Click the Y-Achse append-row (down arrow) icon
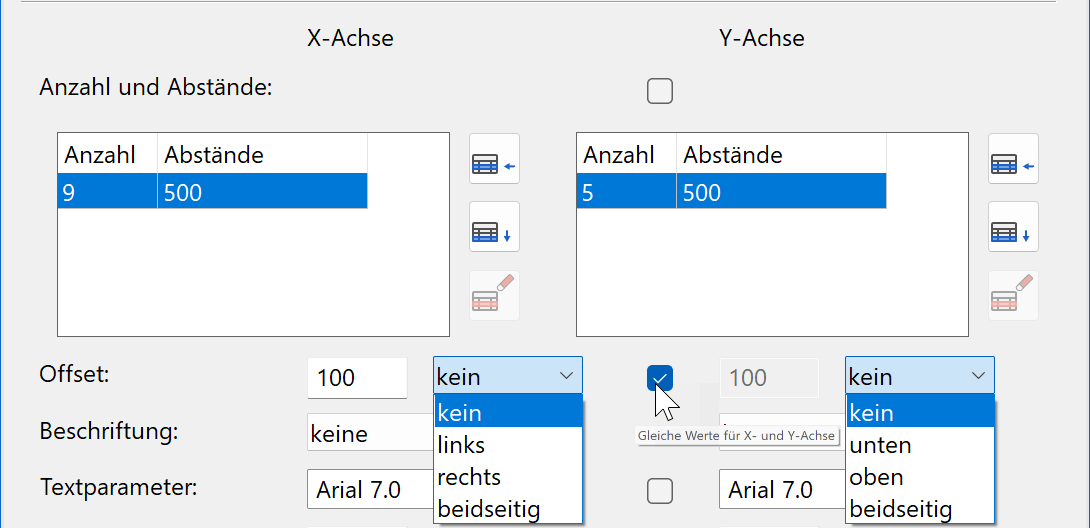Image resolution: width=1090 pixels, height=528 pixels. point(1013,228)
